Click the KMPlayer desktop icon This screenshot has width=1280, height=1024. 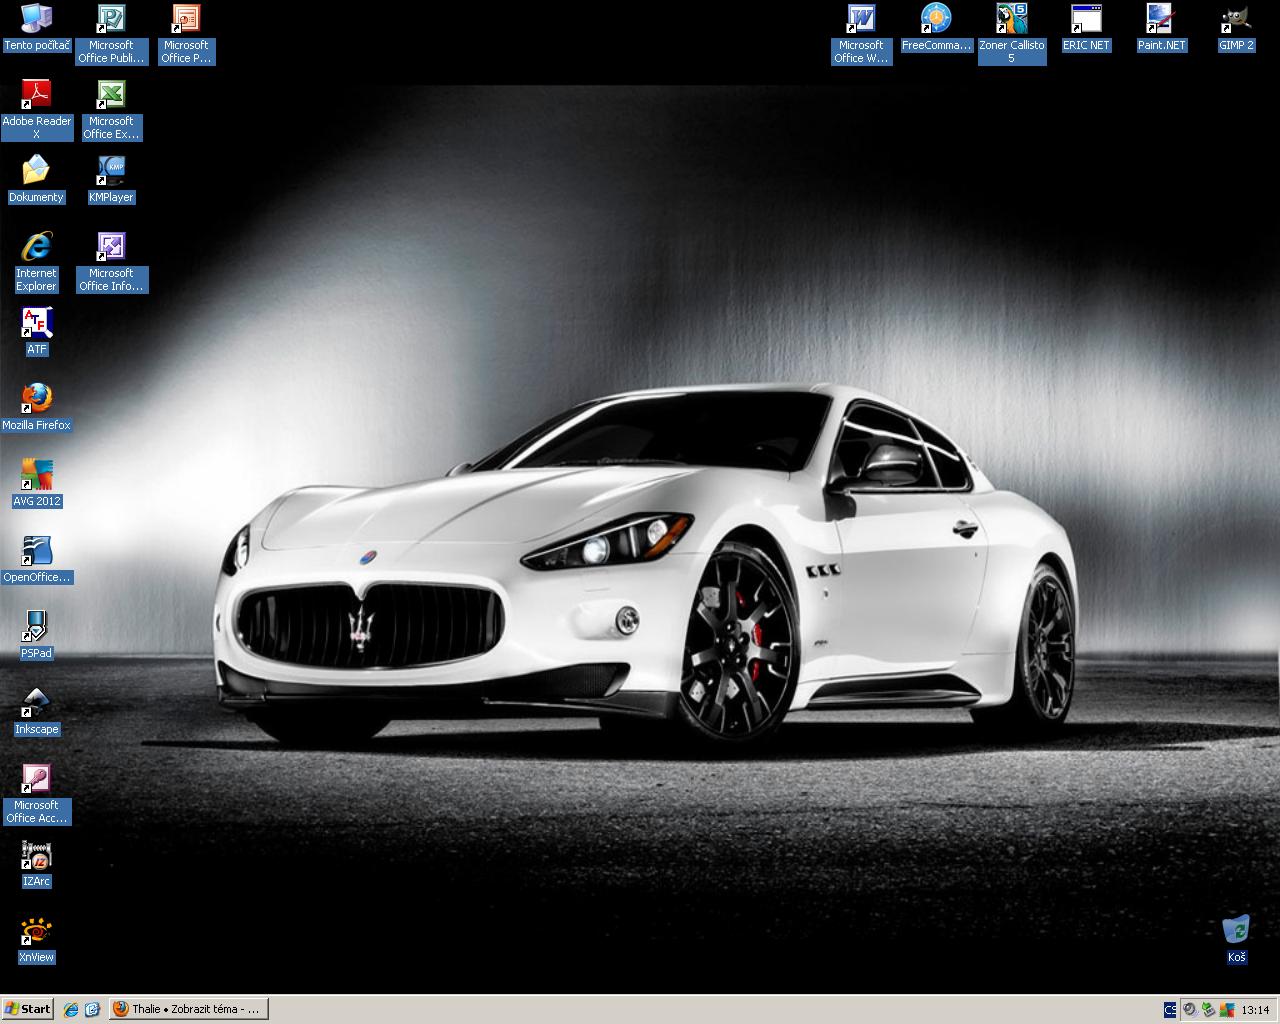[x=111, y=171]
